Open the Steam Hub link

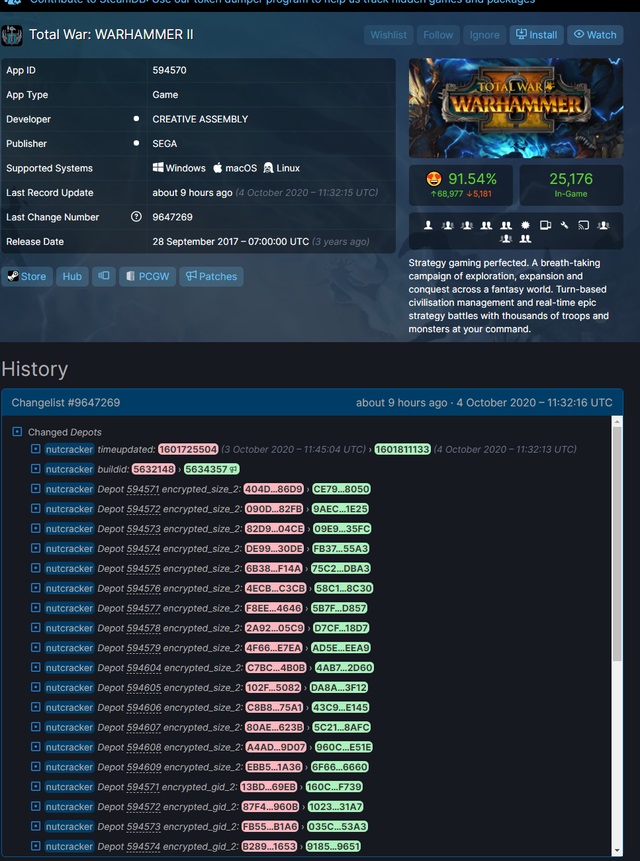[x=72, y=276]
